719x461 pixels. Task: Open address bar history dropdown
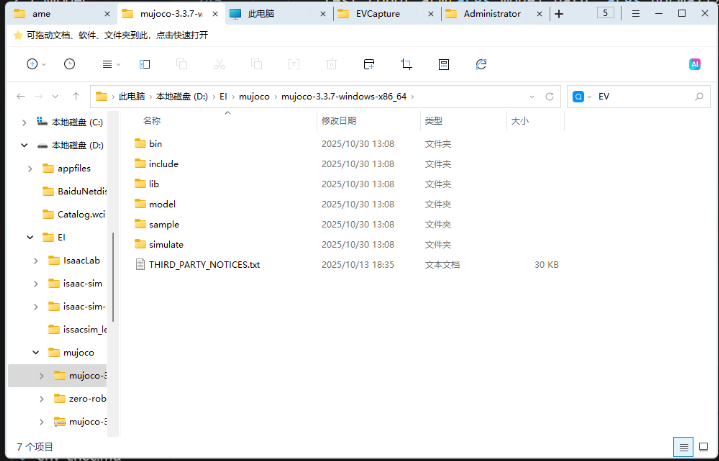tap(532, 97)
